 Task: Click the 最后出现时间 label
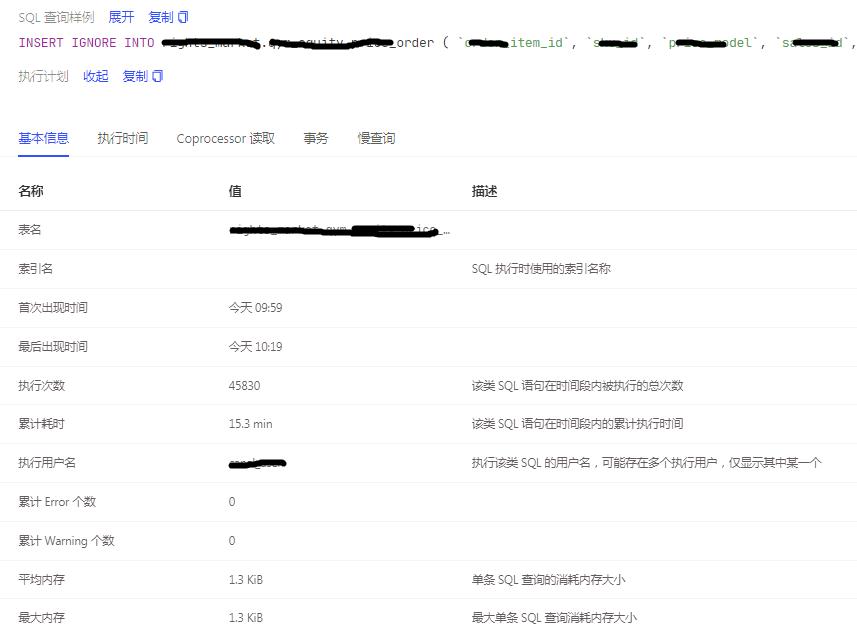coord(53,347)
